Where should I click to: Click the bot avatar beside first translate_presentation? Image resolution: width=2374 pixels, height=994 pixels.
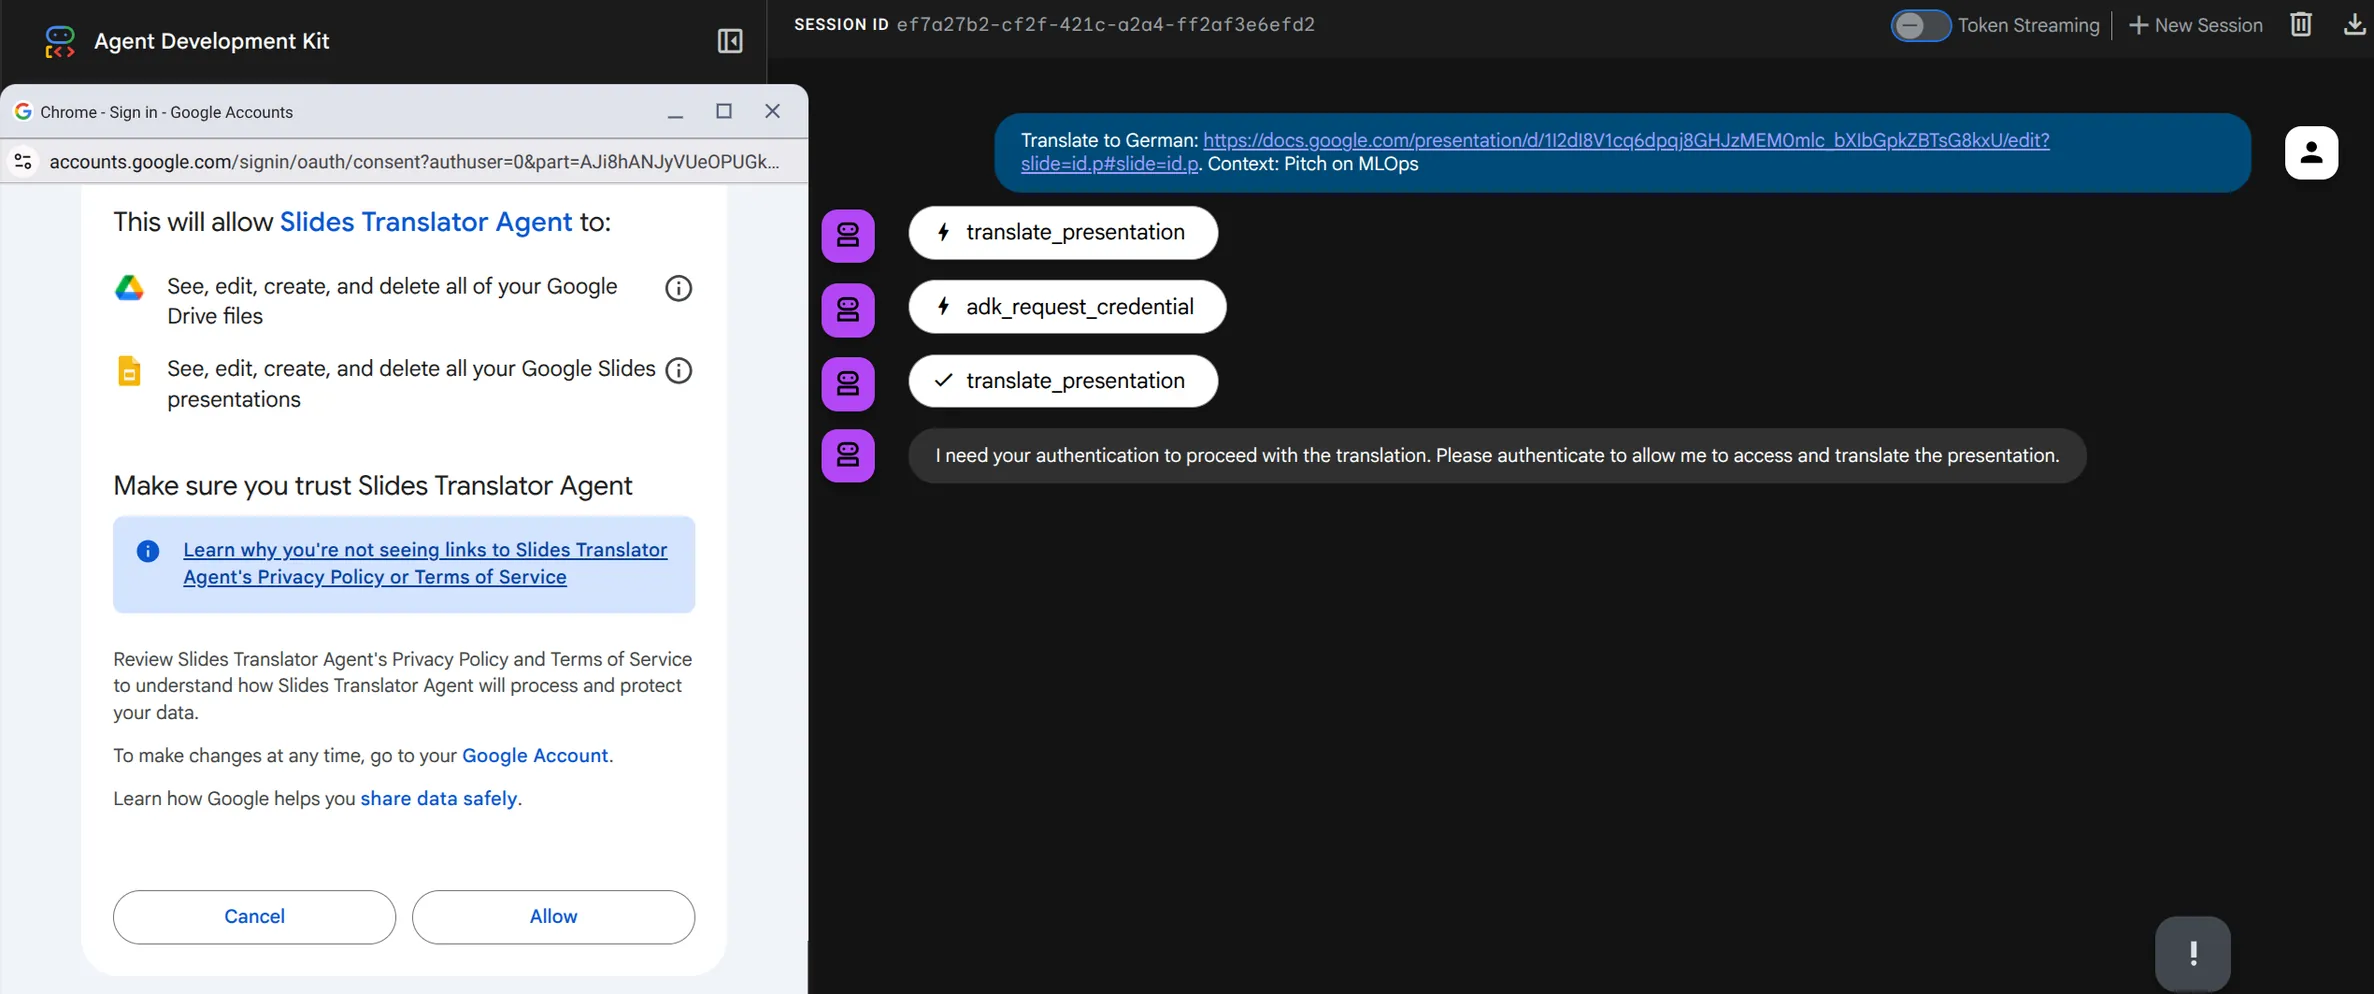848,236
